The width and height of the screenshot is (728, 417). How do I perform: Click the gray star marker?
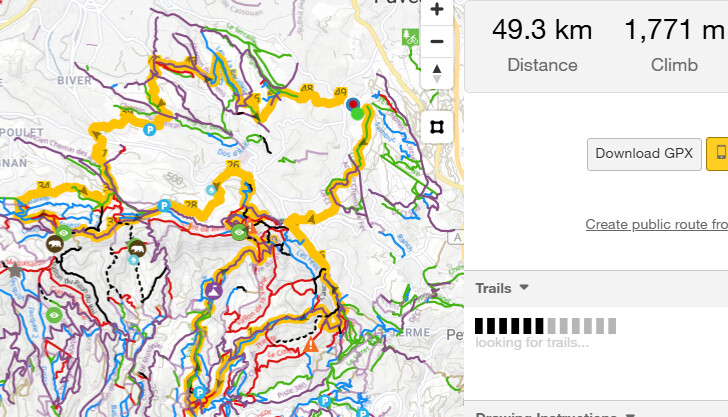click(x=14, y=270)
